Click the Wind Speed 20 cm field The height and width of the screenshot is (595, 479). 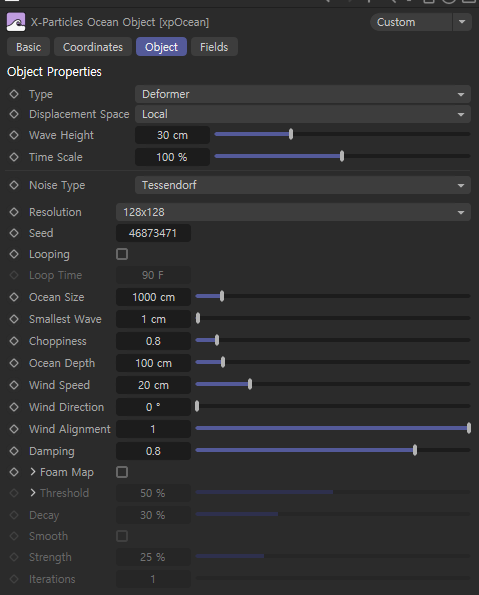[153, 385]
